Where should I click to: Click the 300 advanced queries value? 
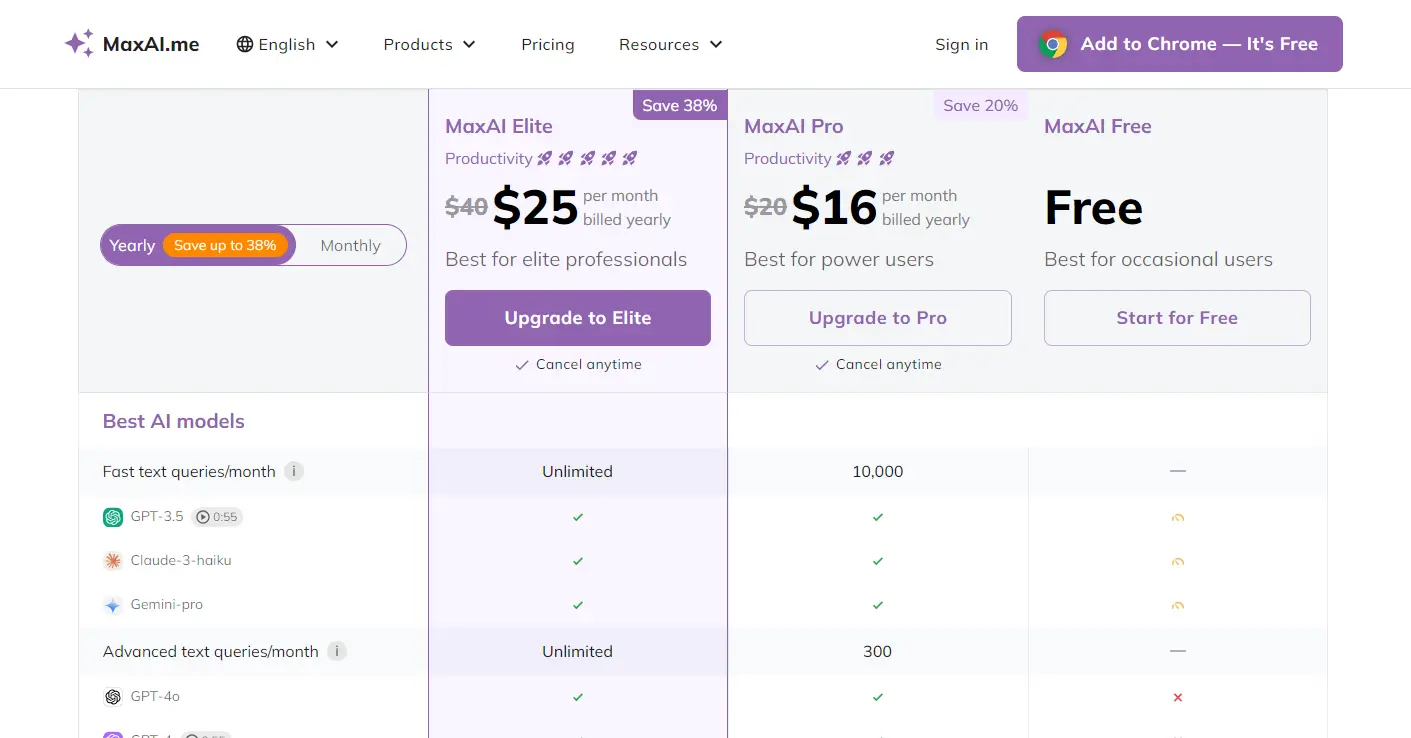point(878,651)
